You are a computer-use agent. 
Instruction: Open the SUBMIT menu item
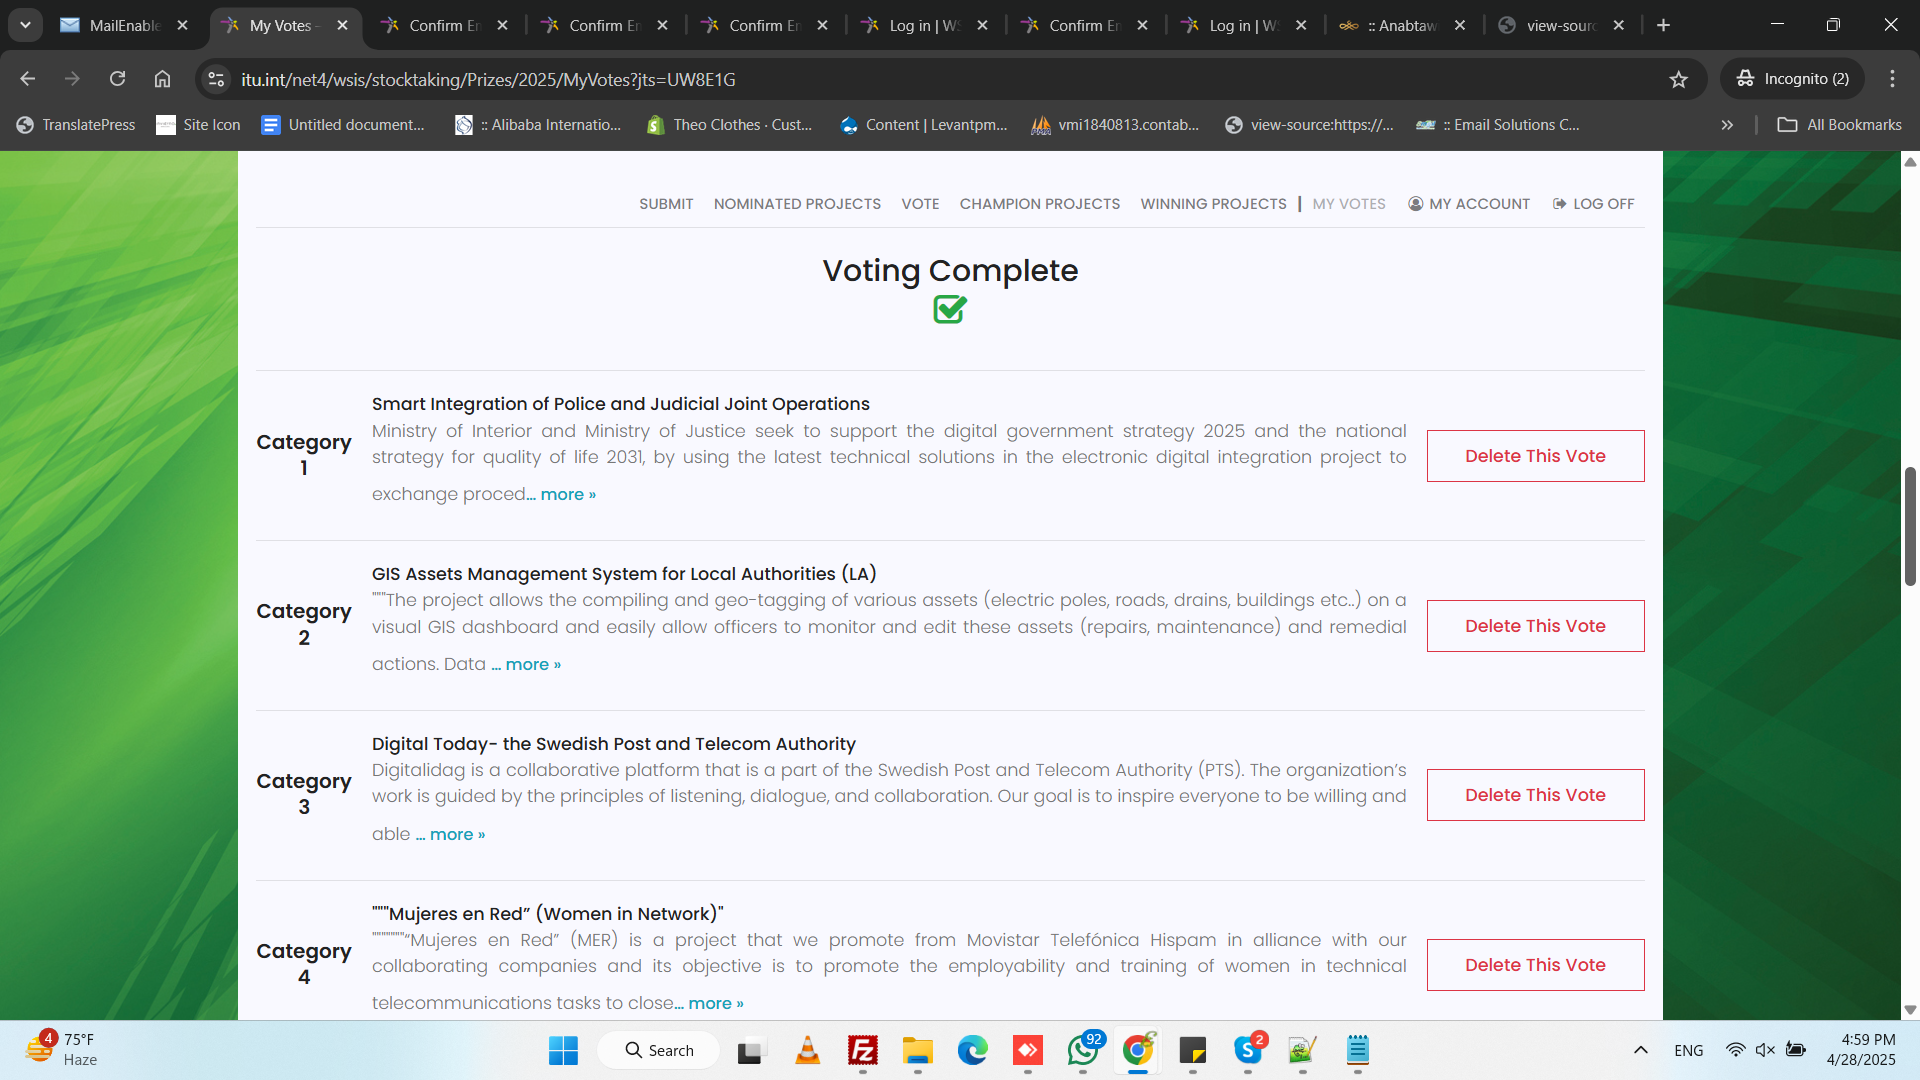666,204
